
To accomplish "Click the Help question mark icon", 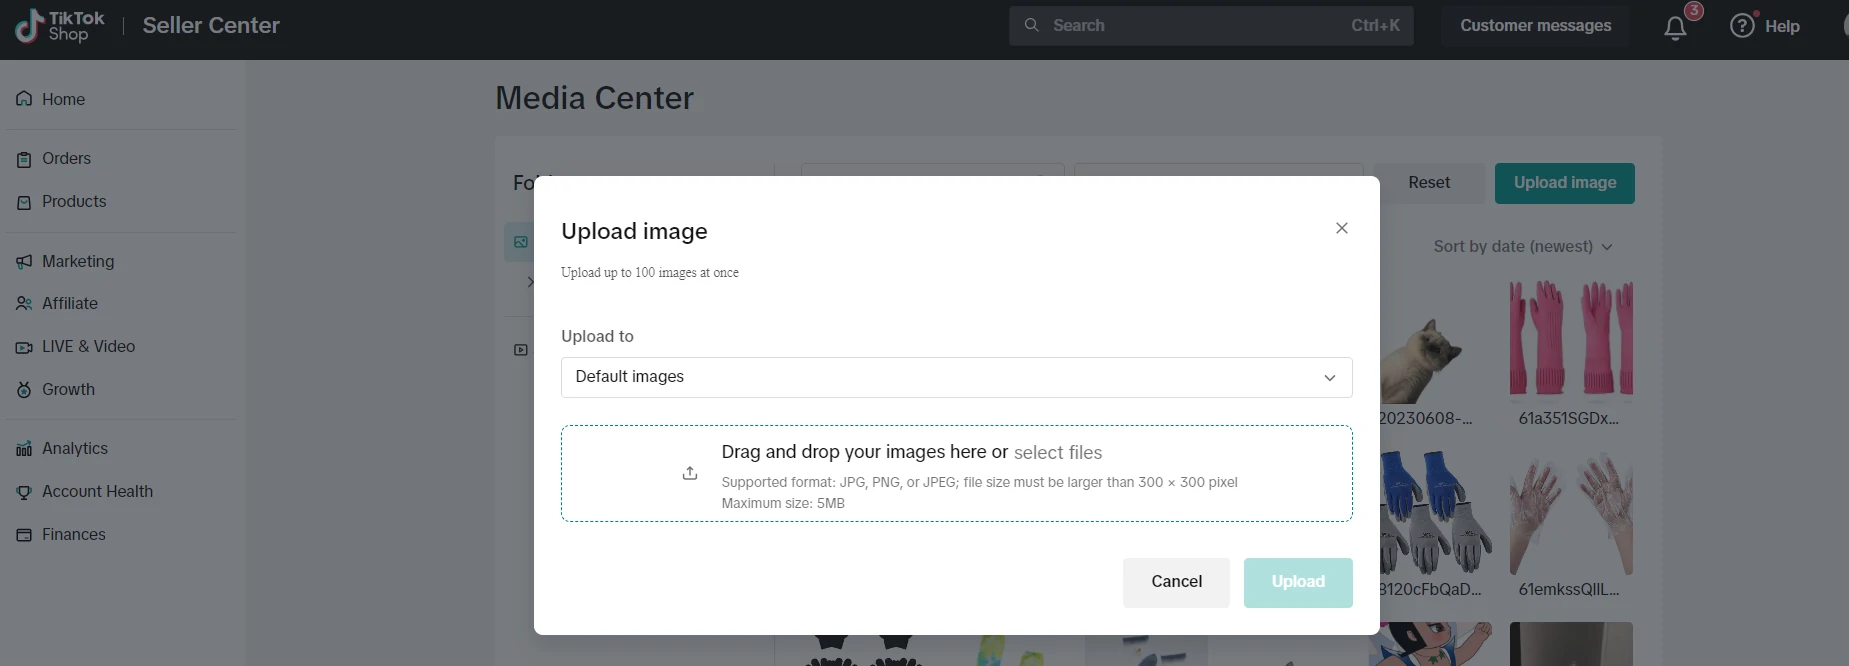I will point(1742,26).
